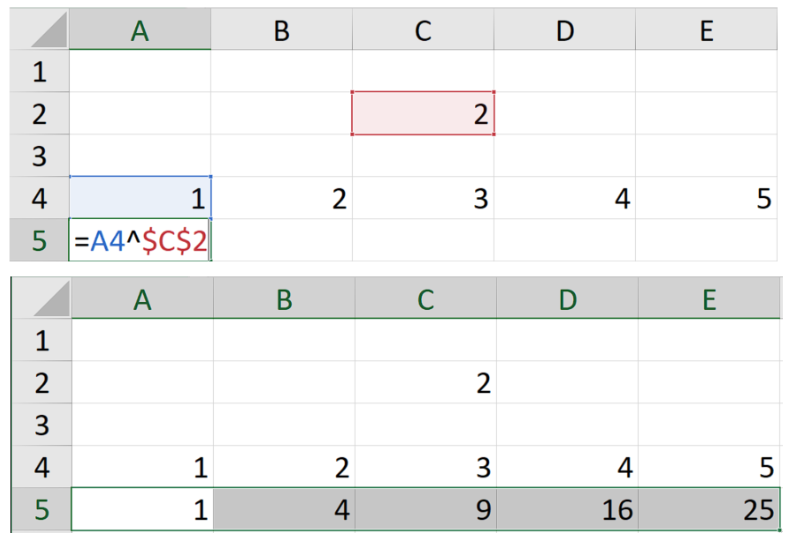Click the red-highlighted cell C2 containing 2

pos(423,113)
